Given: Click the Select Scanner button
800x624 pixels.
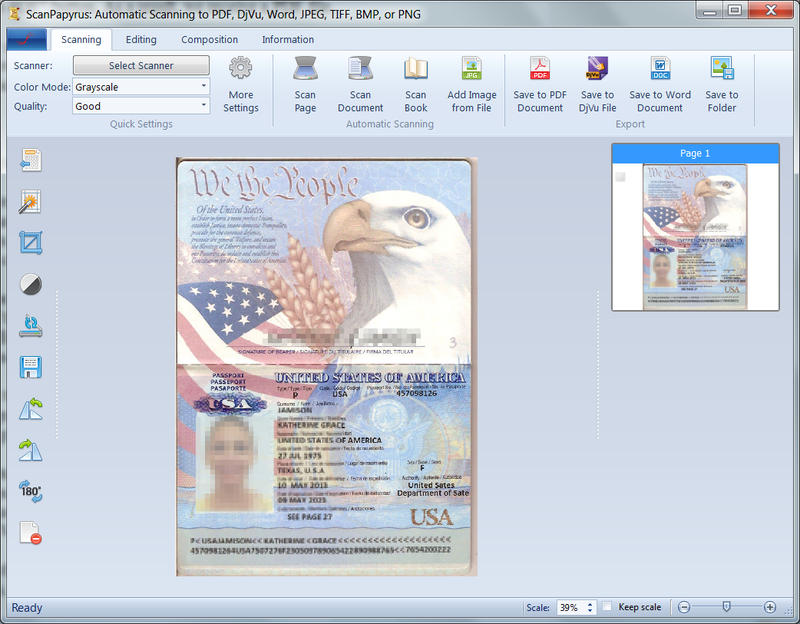Looking at the screenshot, I should point(141,65).
